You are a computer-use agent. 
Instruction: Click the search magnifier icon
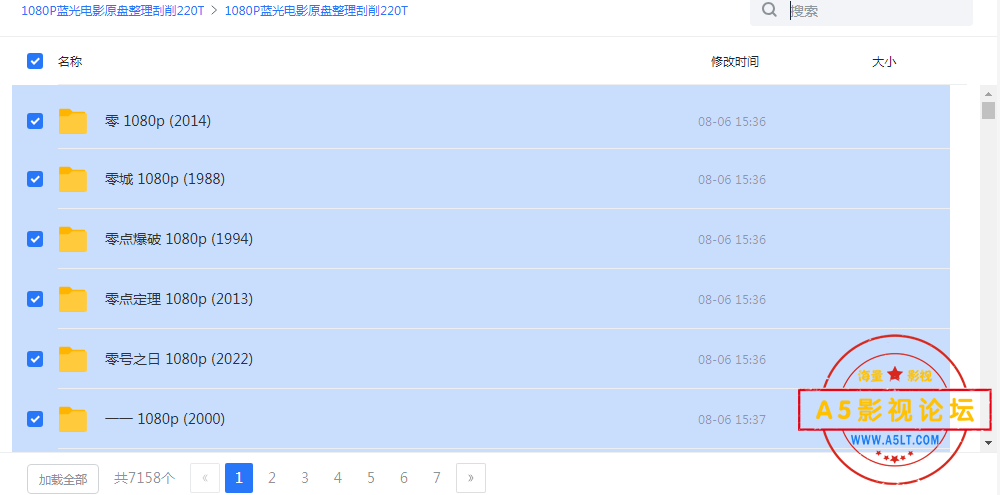tap(770, 10)
